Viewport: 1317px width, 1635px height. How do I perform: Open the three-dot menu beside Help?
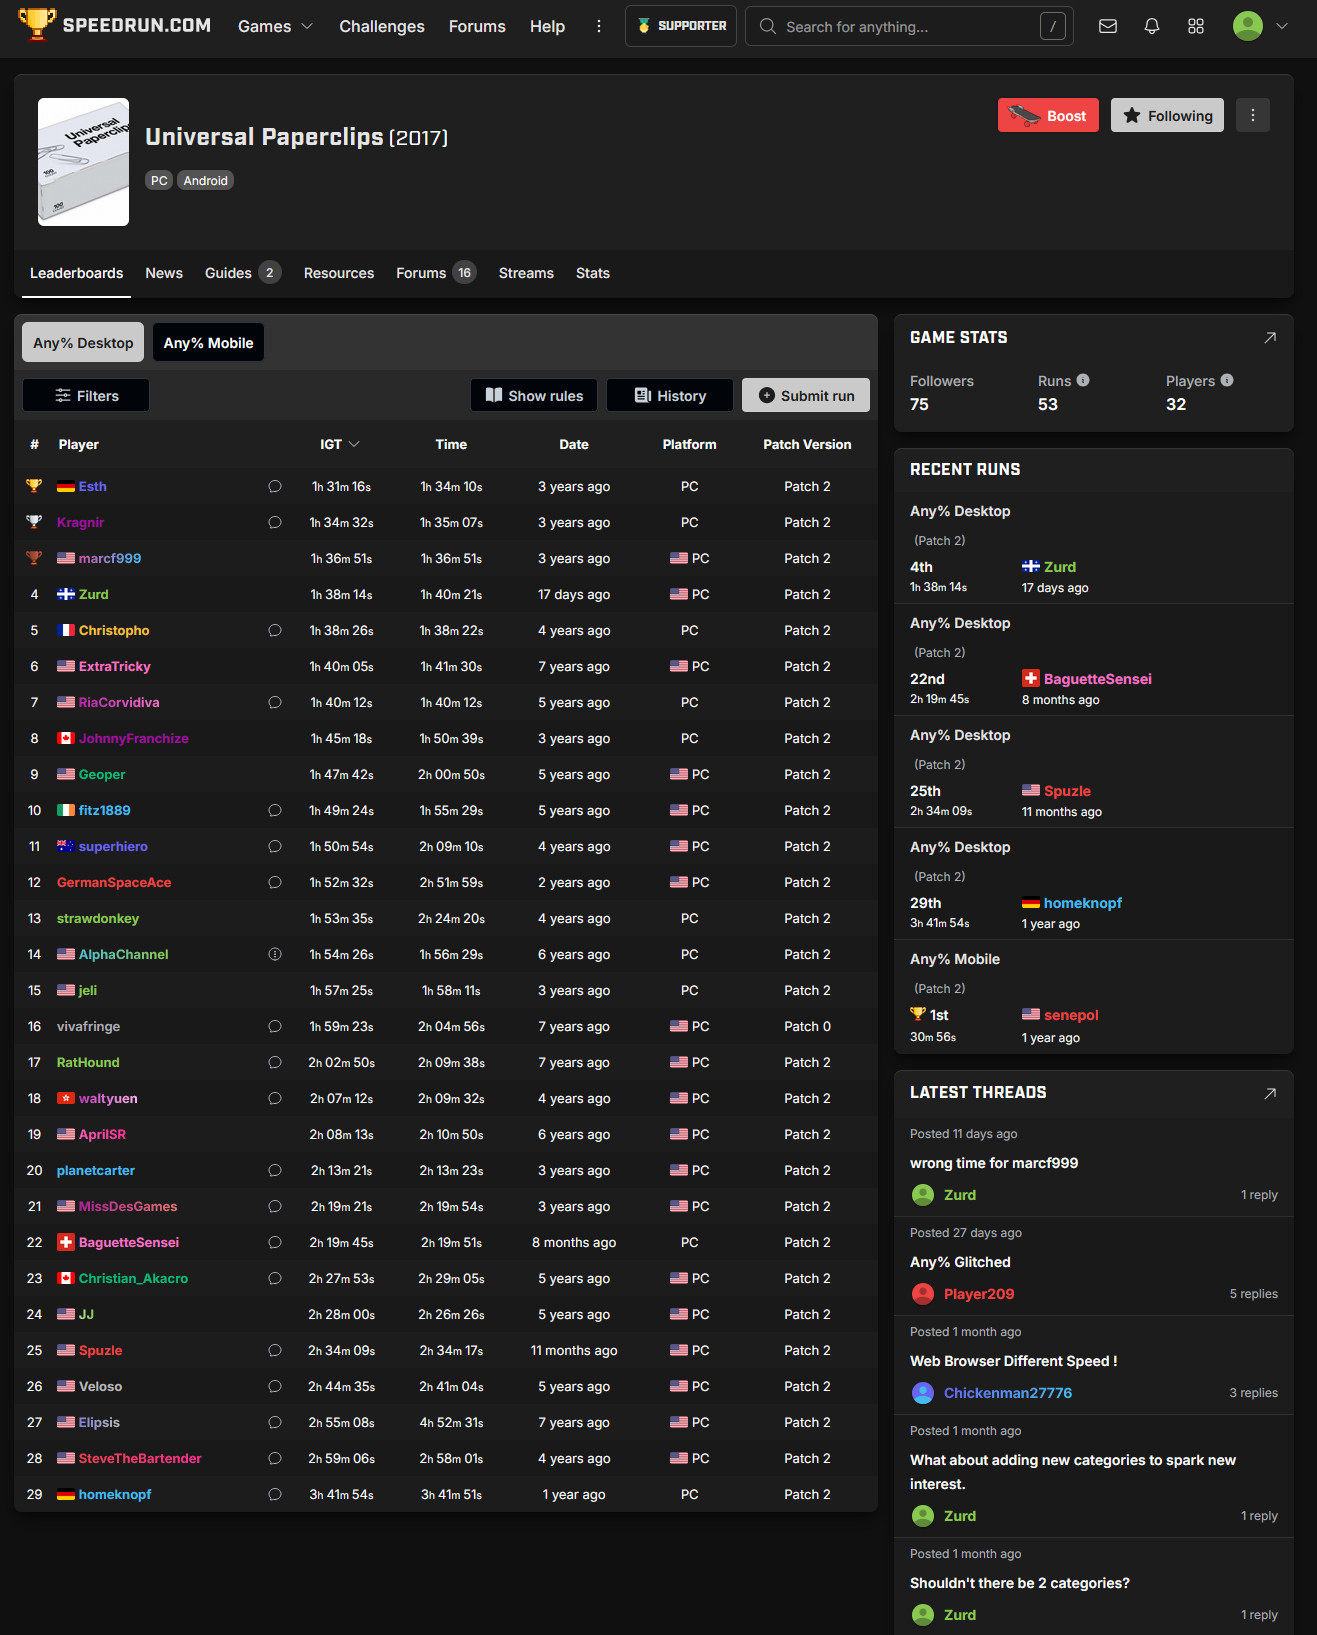pyautogui.click(x=599, y=26)
